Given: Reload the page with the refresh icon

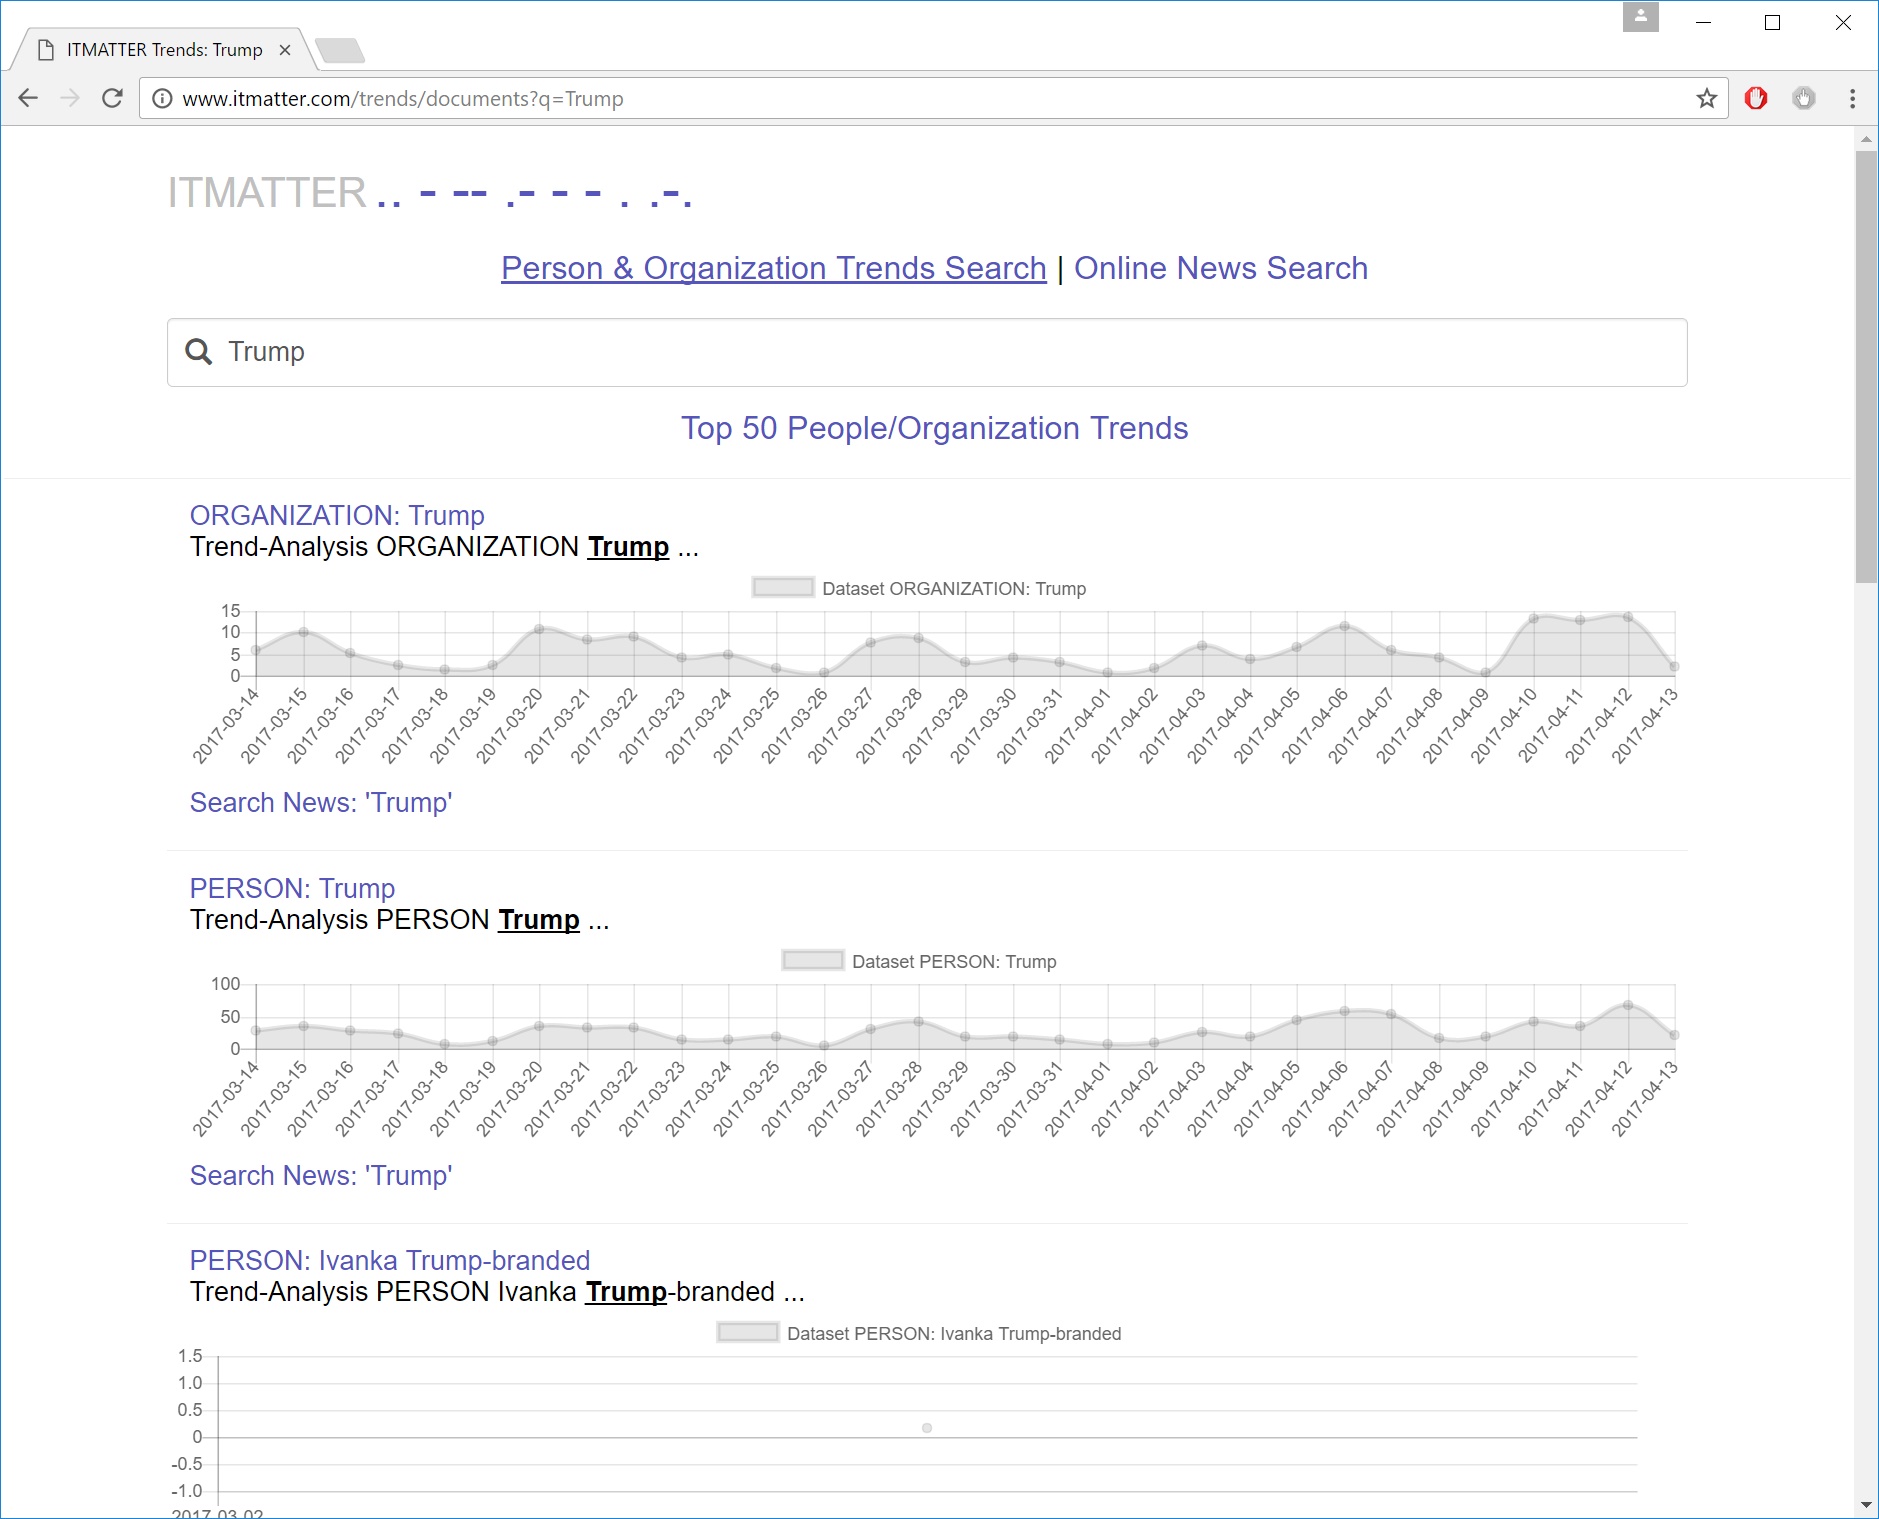Looking at the screenshot, I should [x=112, y=98].
